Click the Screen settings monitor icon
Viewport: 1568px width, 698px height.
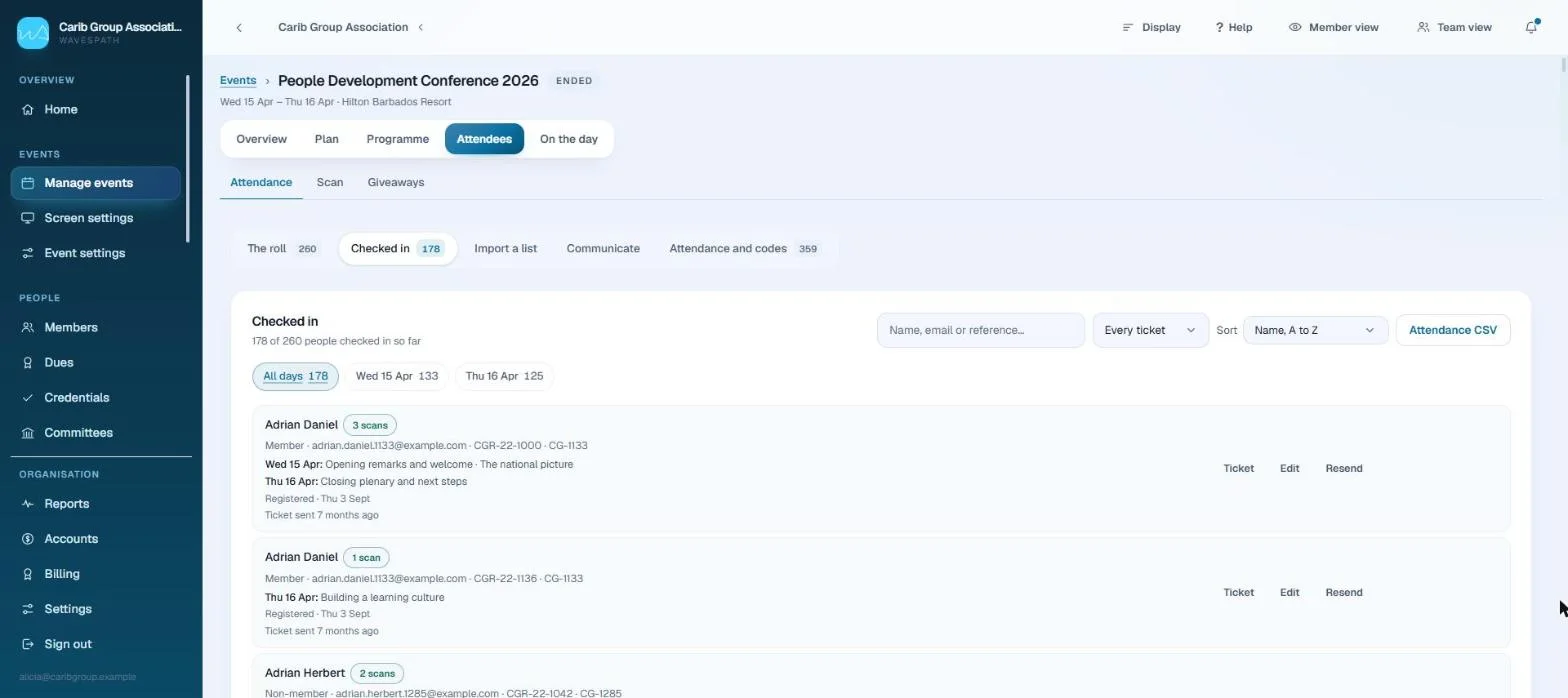(x=28, y=218)
